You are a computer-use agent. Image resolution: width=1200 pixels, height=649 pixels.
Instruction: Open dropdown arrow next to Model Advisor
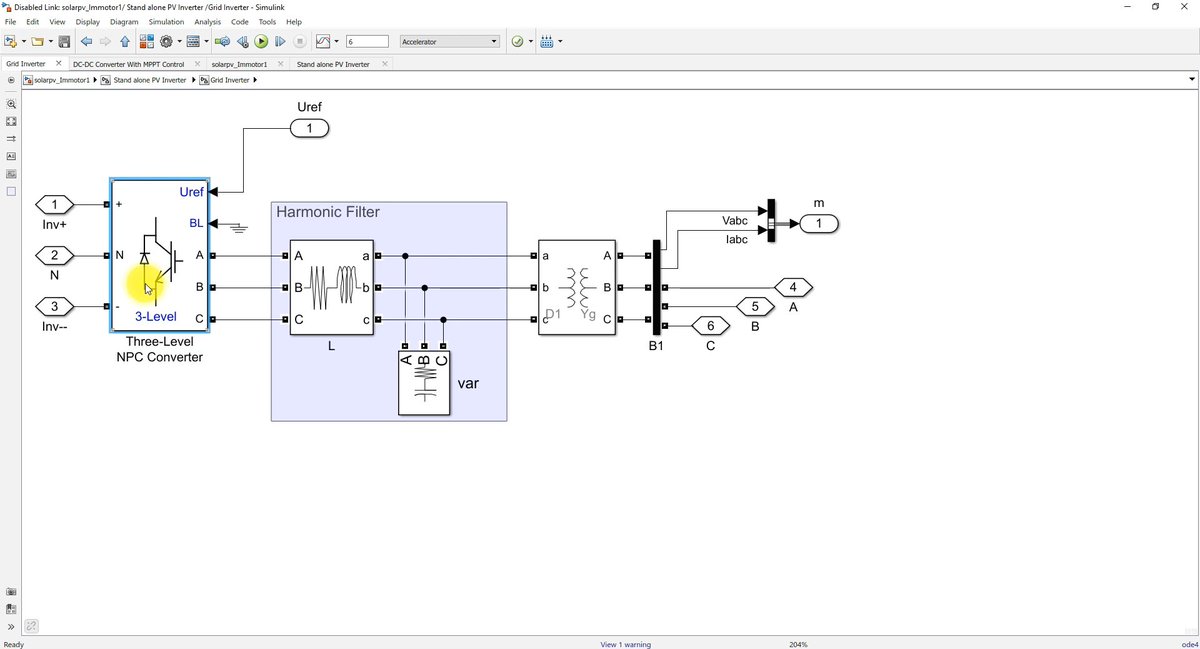pyautogui.click(x=530, y=42)
